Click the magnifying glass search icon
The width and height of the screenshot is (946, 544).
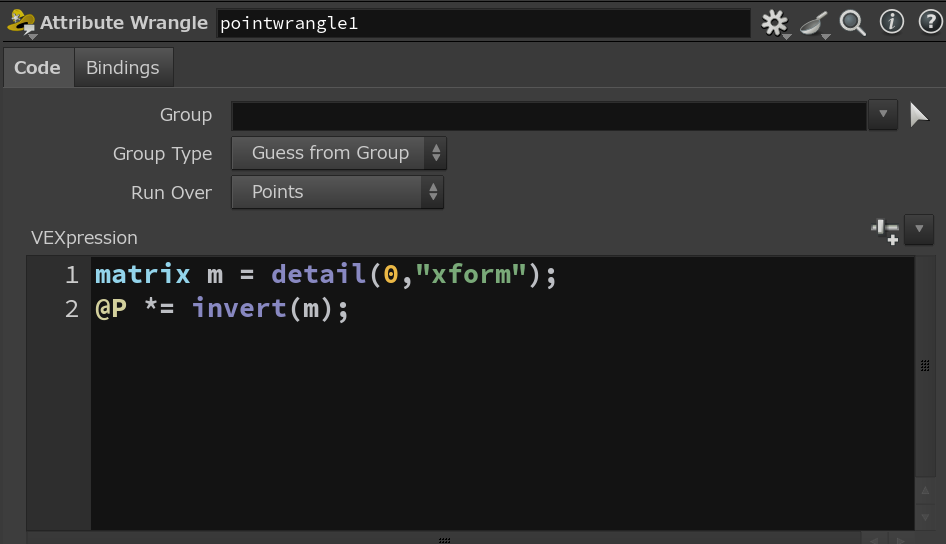click(853, 23)
